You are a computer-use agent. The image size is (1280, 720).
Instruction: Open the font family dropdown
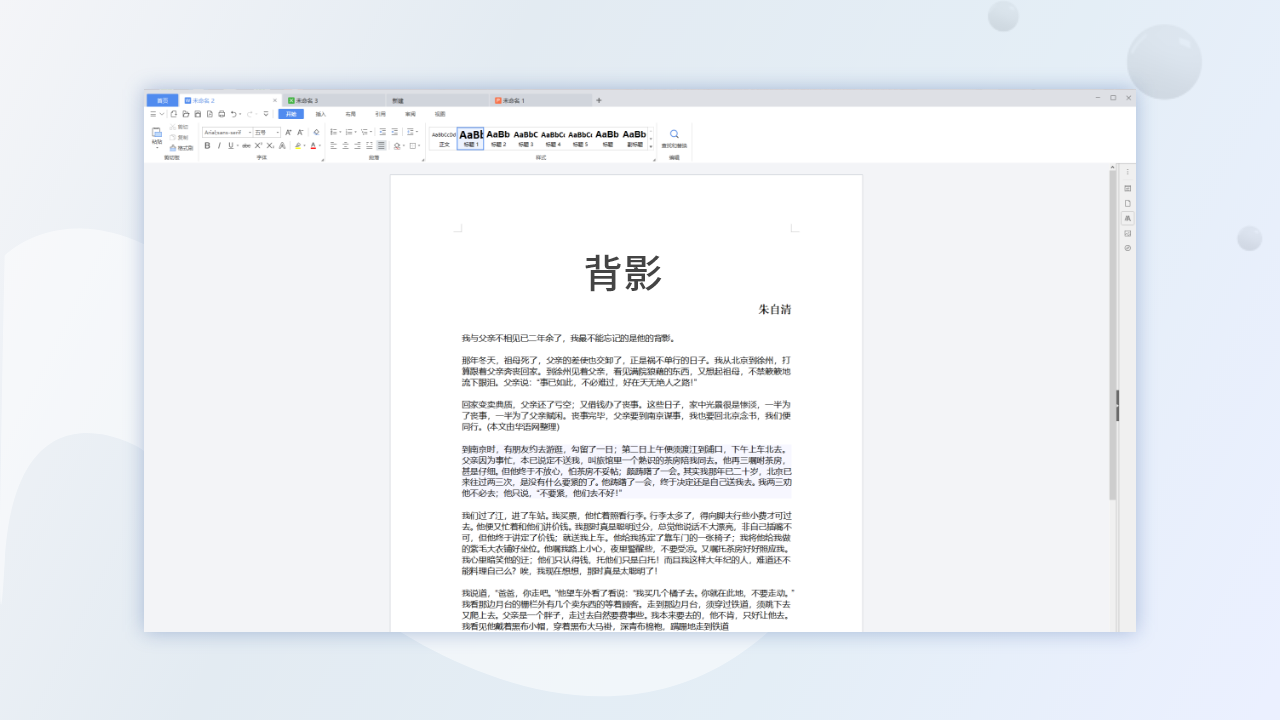(x=250, y=132)
